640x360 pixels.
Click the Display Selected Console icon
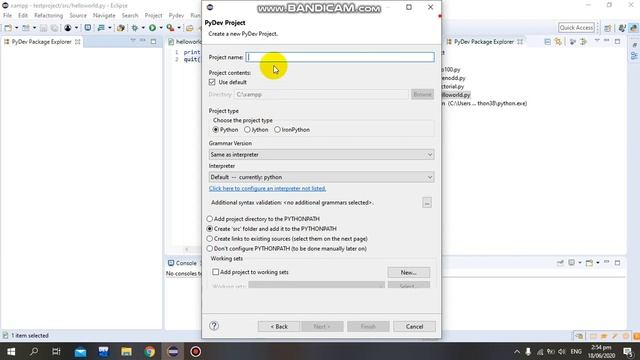(x=571, y=263)
